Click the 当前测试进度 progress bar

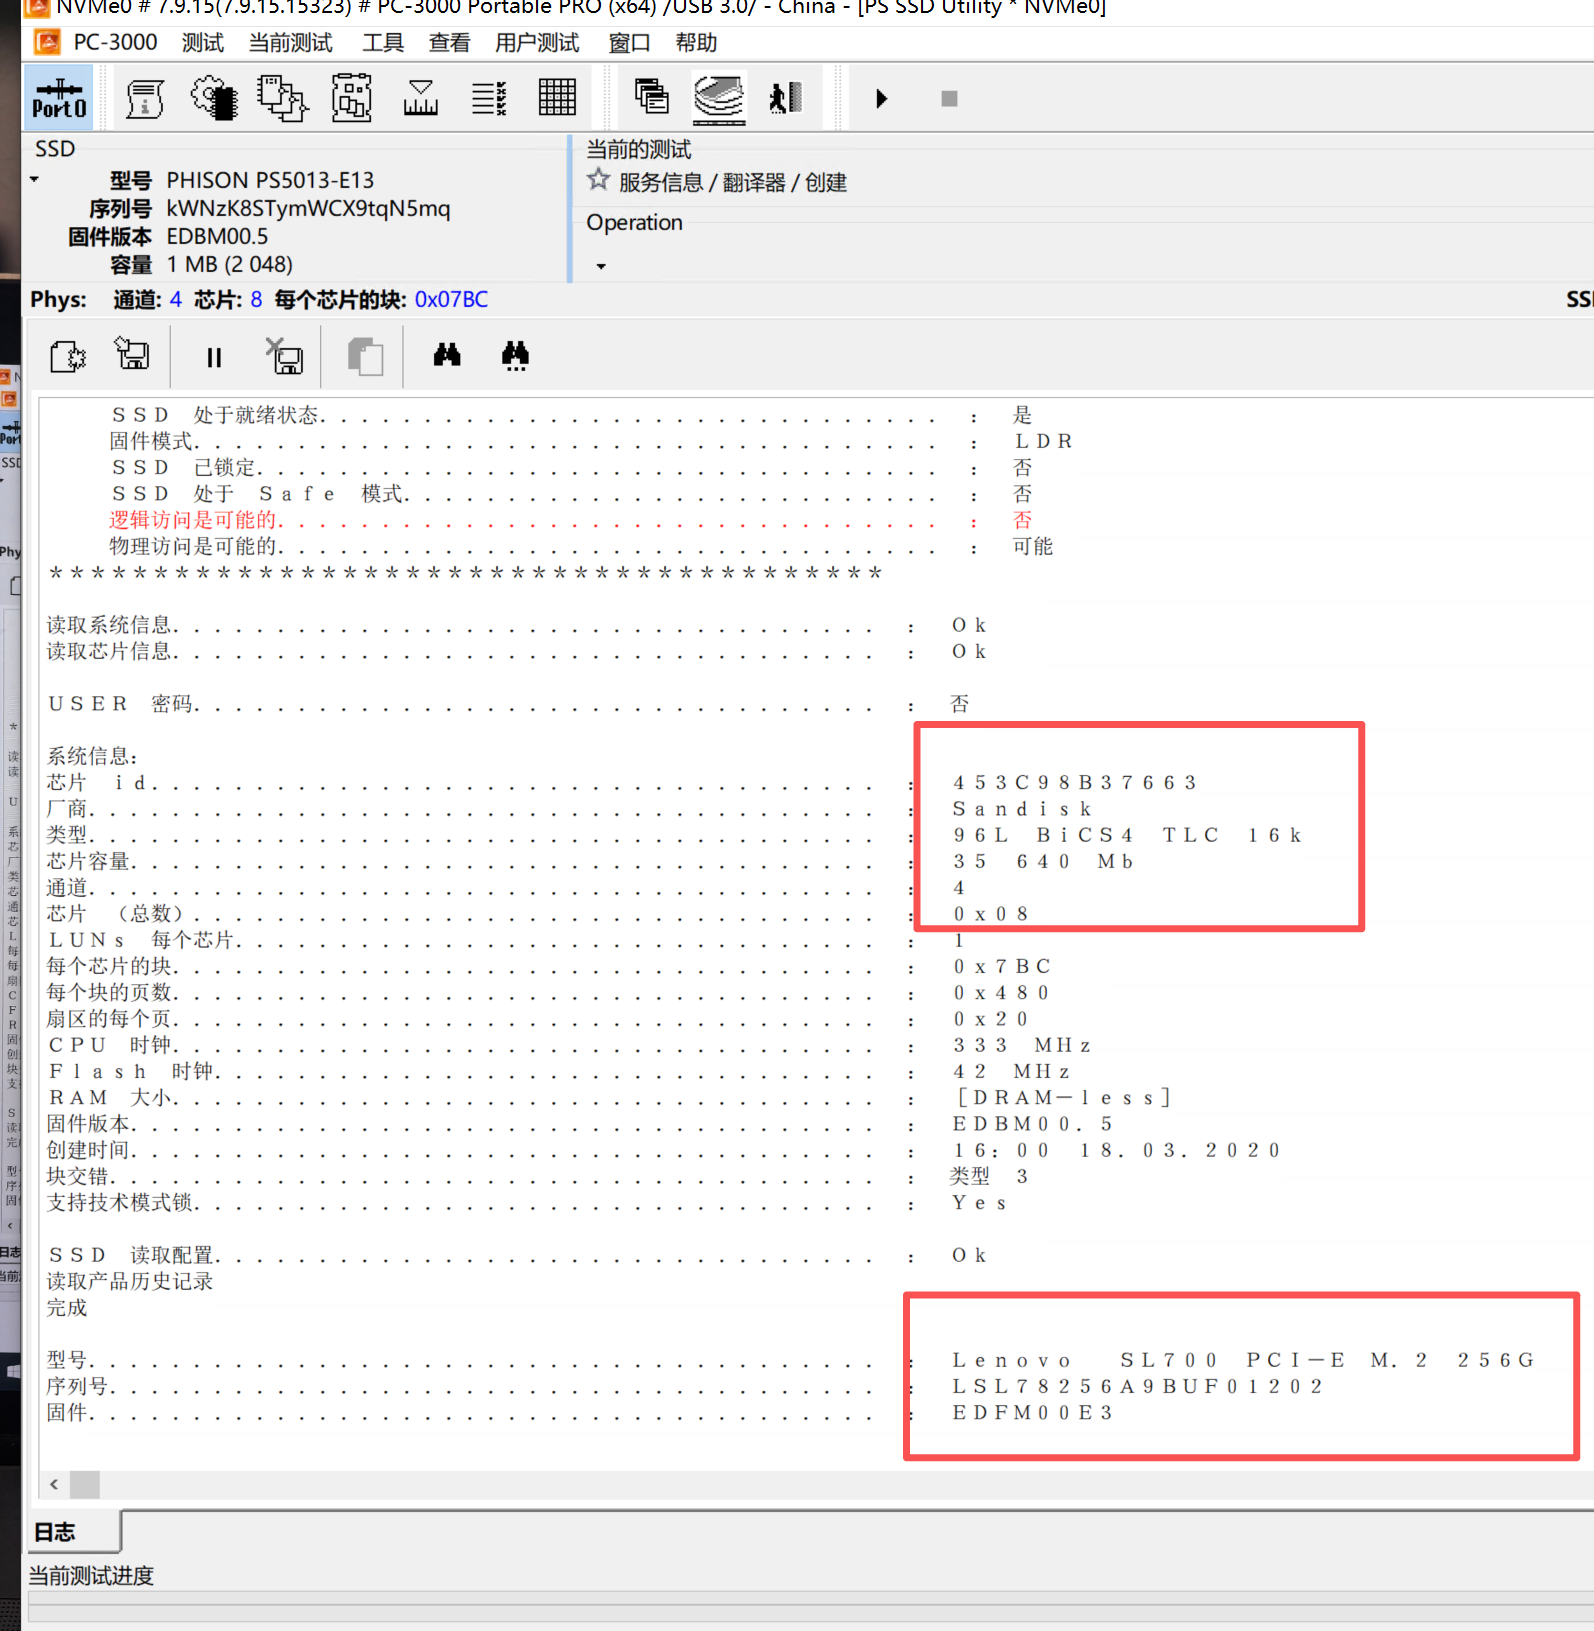[811, 1608]
